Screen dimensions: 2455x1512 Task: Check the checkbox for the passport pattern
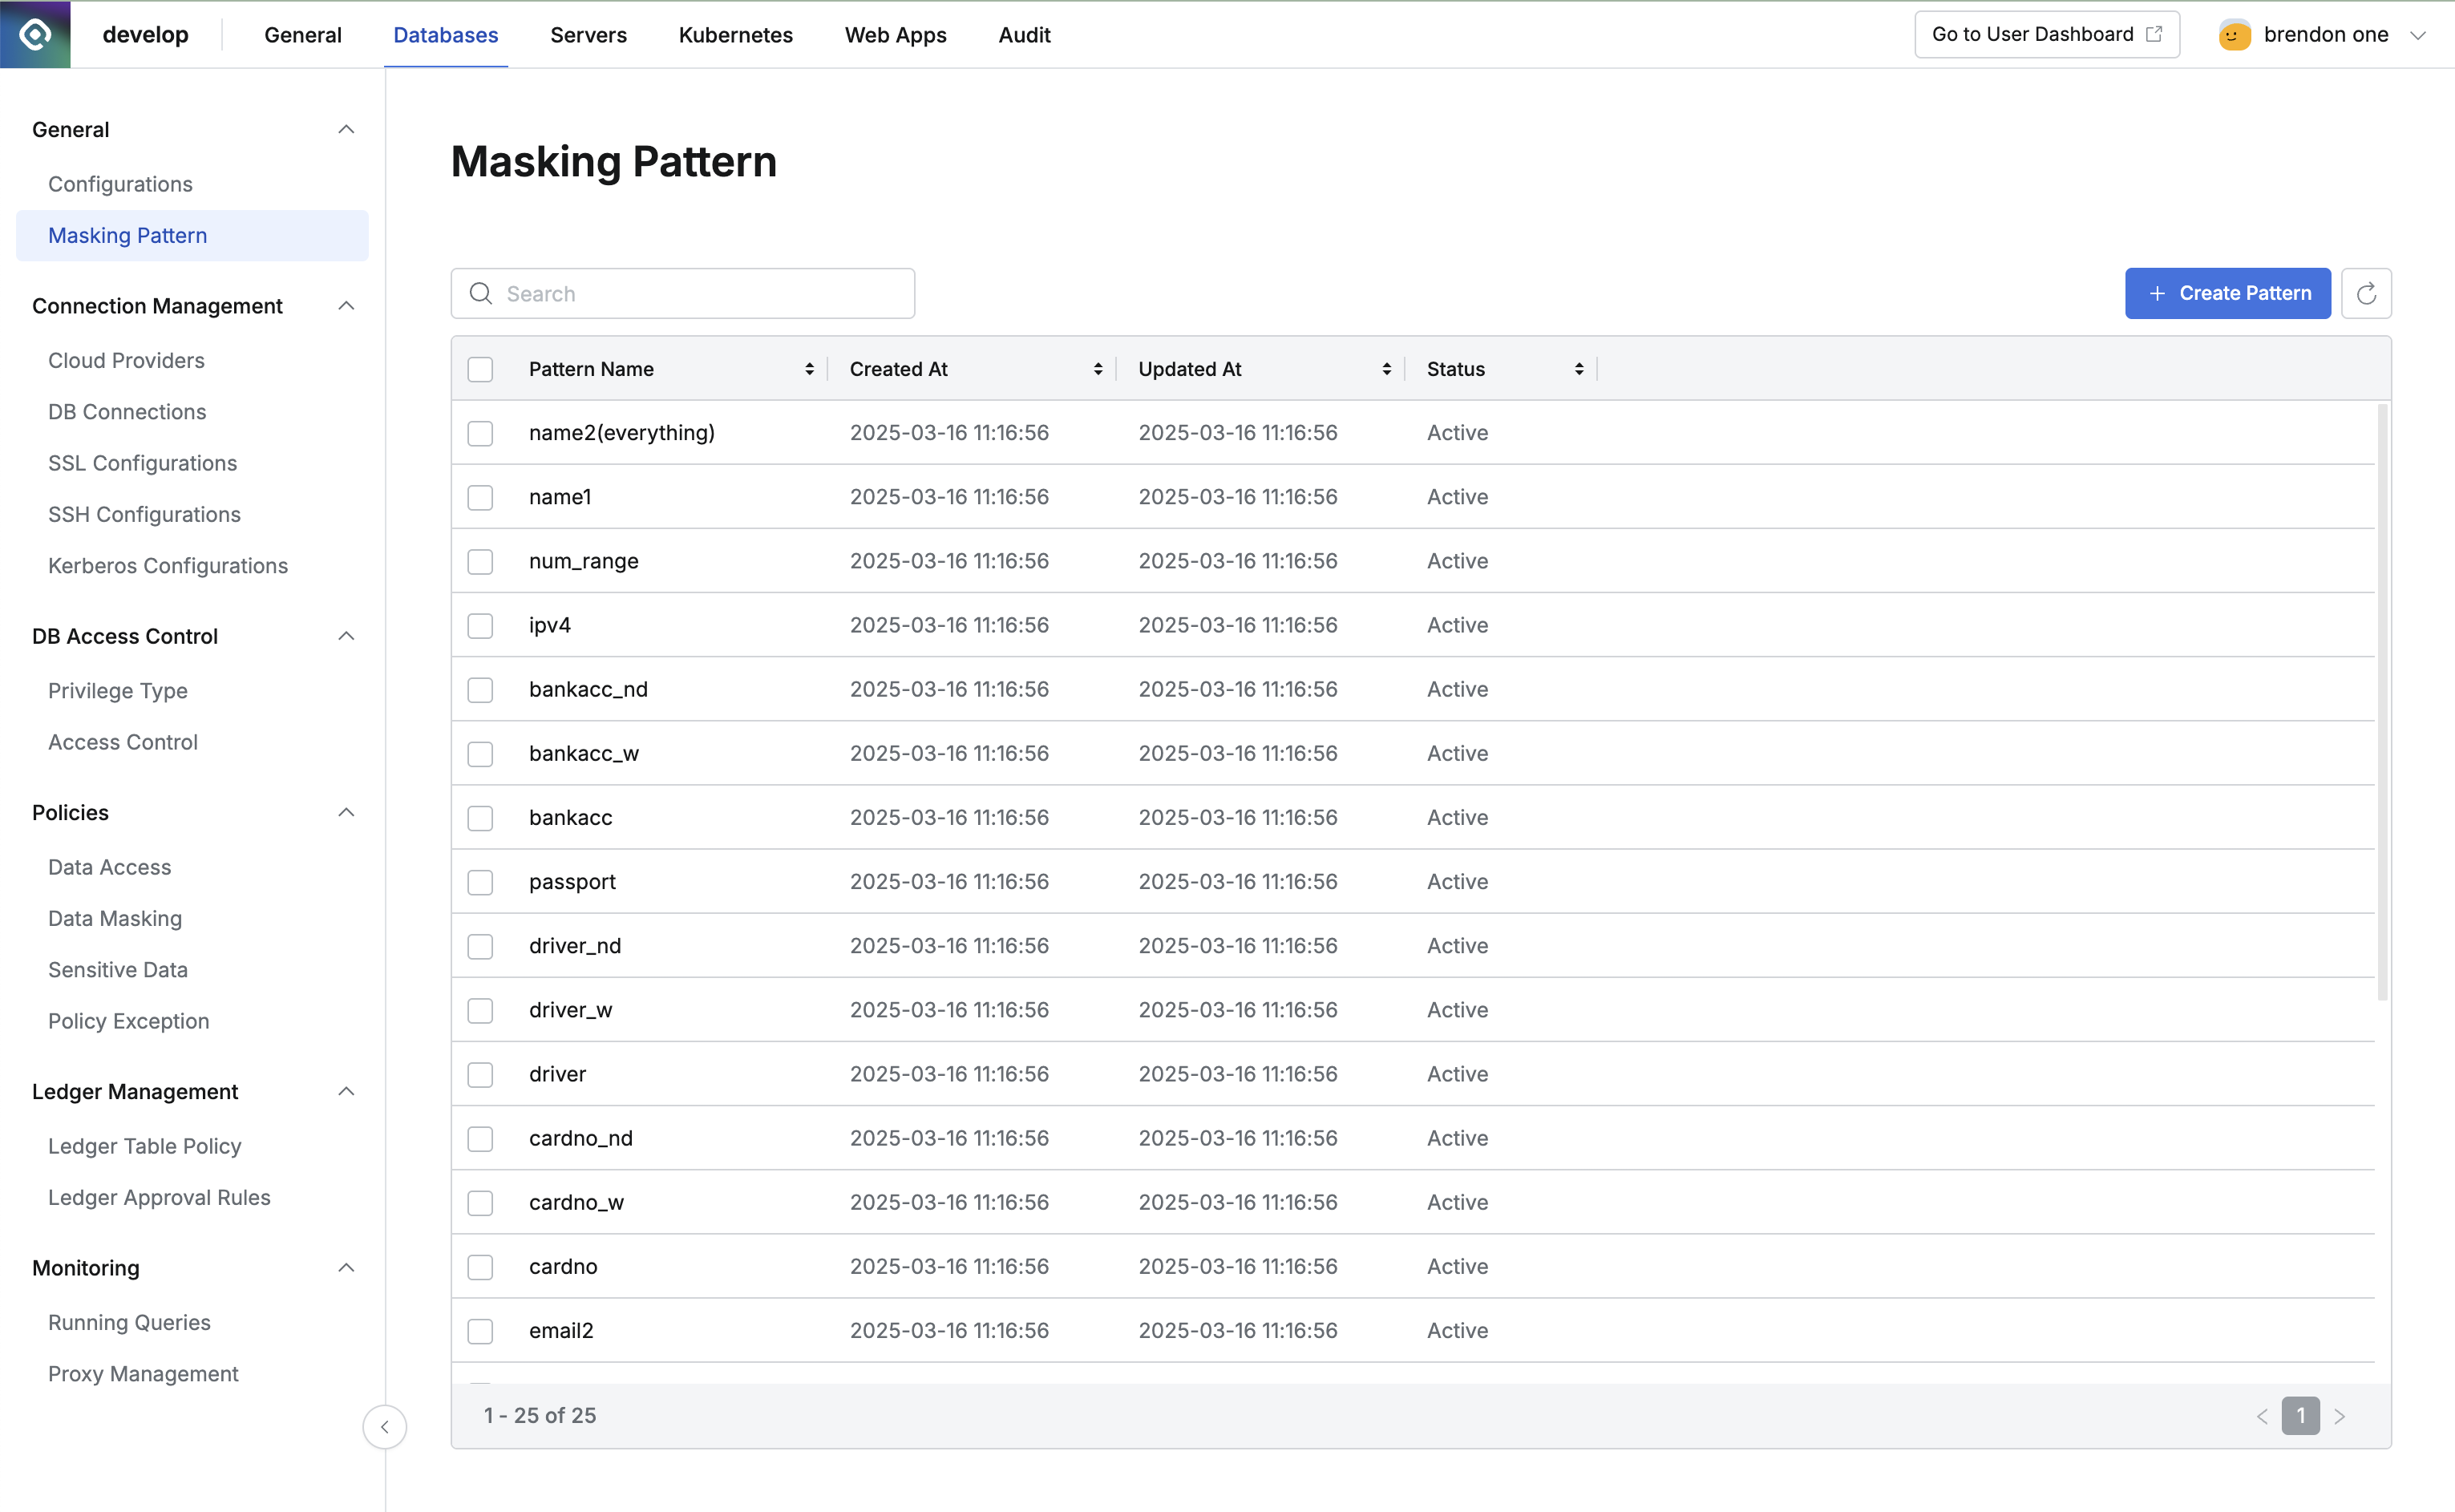480,882
